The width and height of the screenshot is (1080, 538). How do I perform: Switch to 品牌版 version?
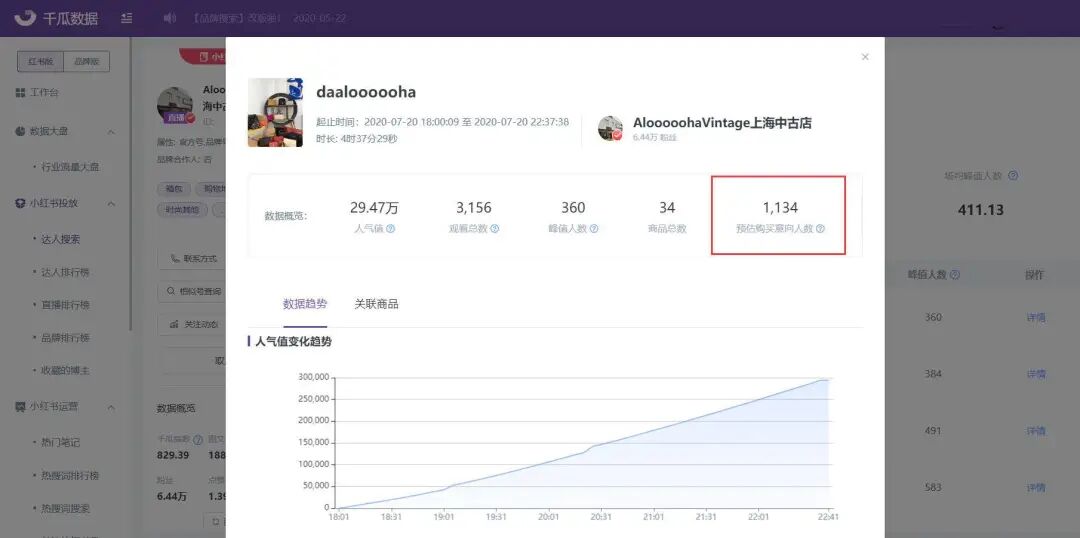click(x=87, y=61)
